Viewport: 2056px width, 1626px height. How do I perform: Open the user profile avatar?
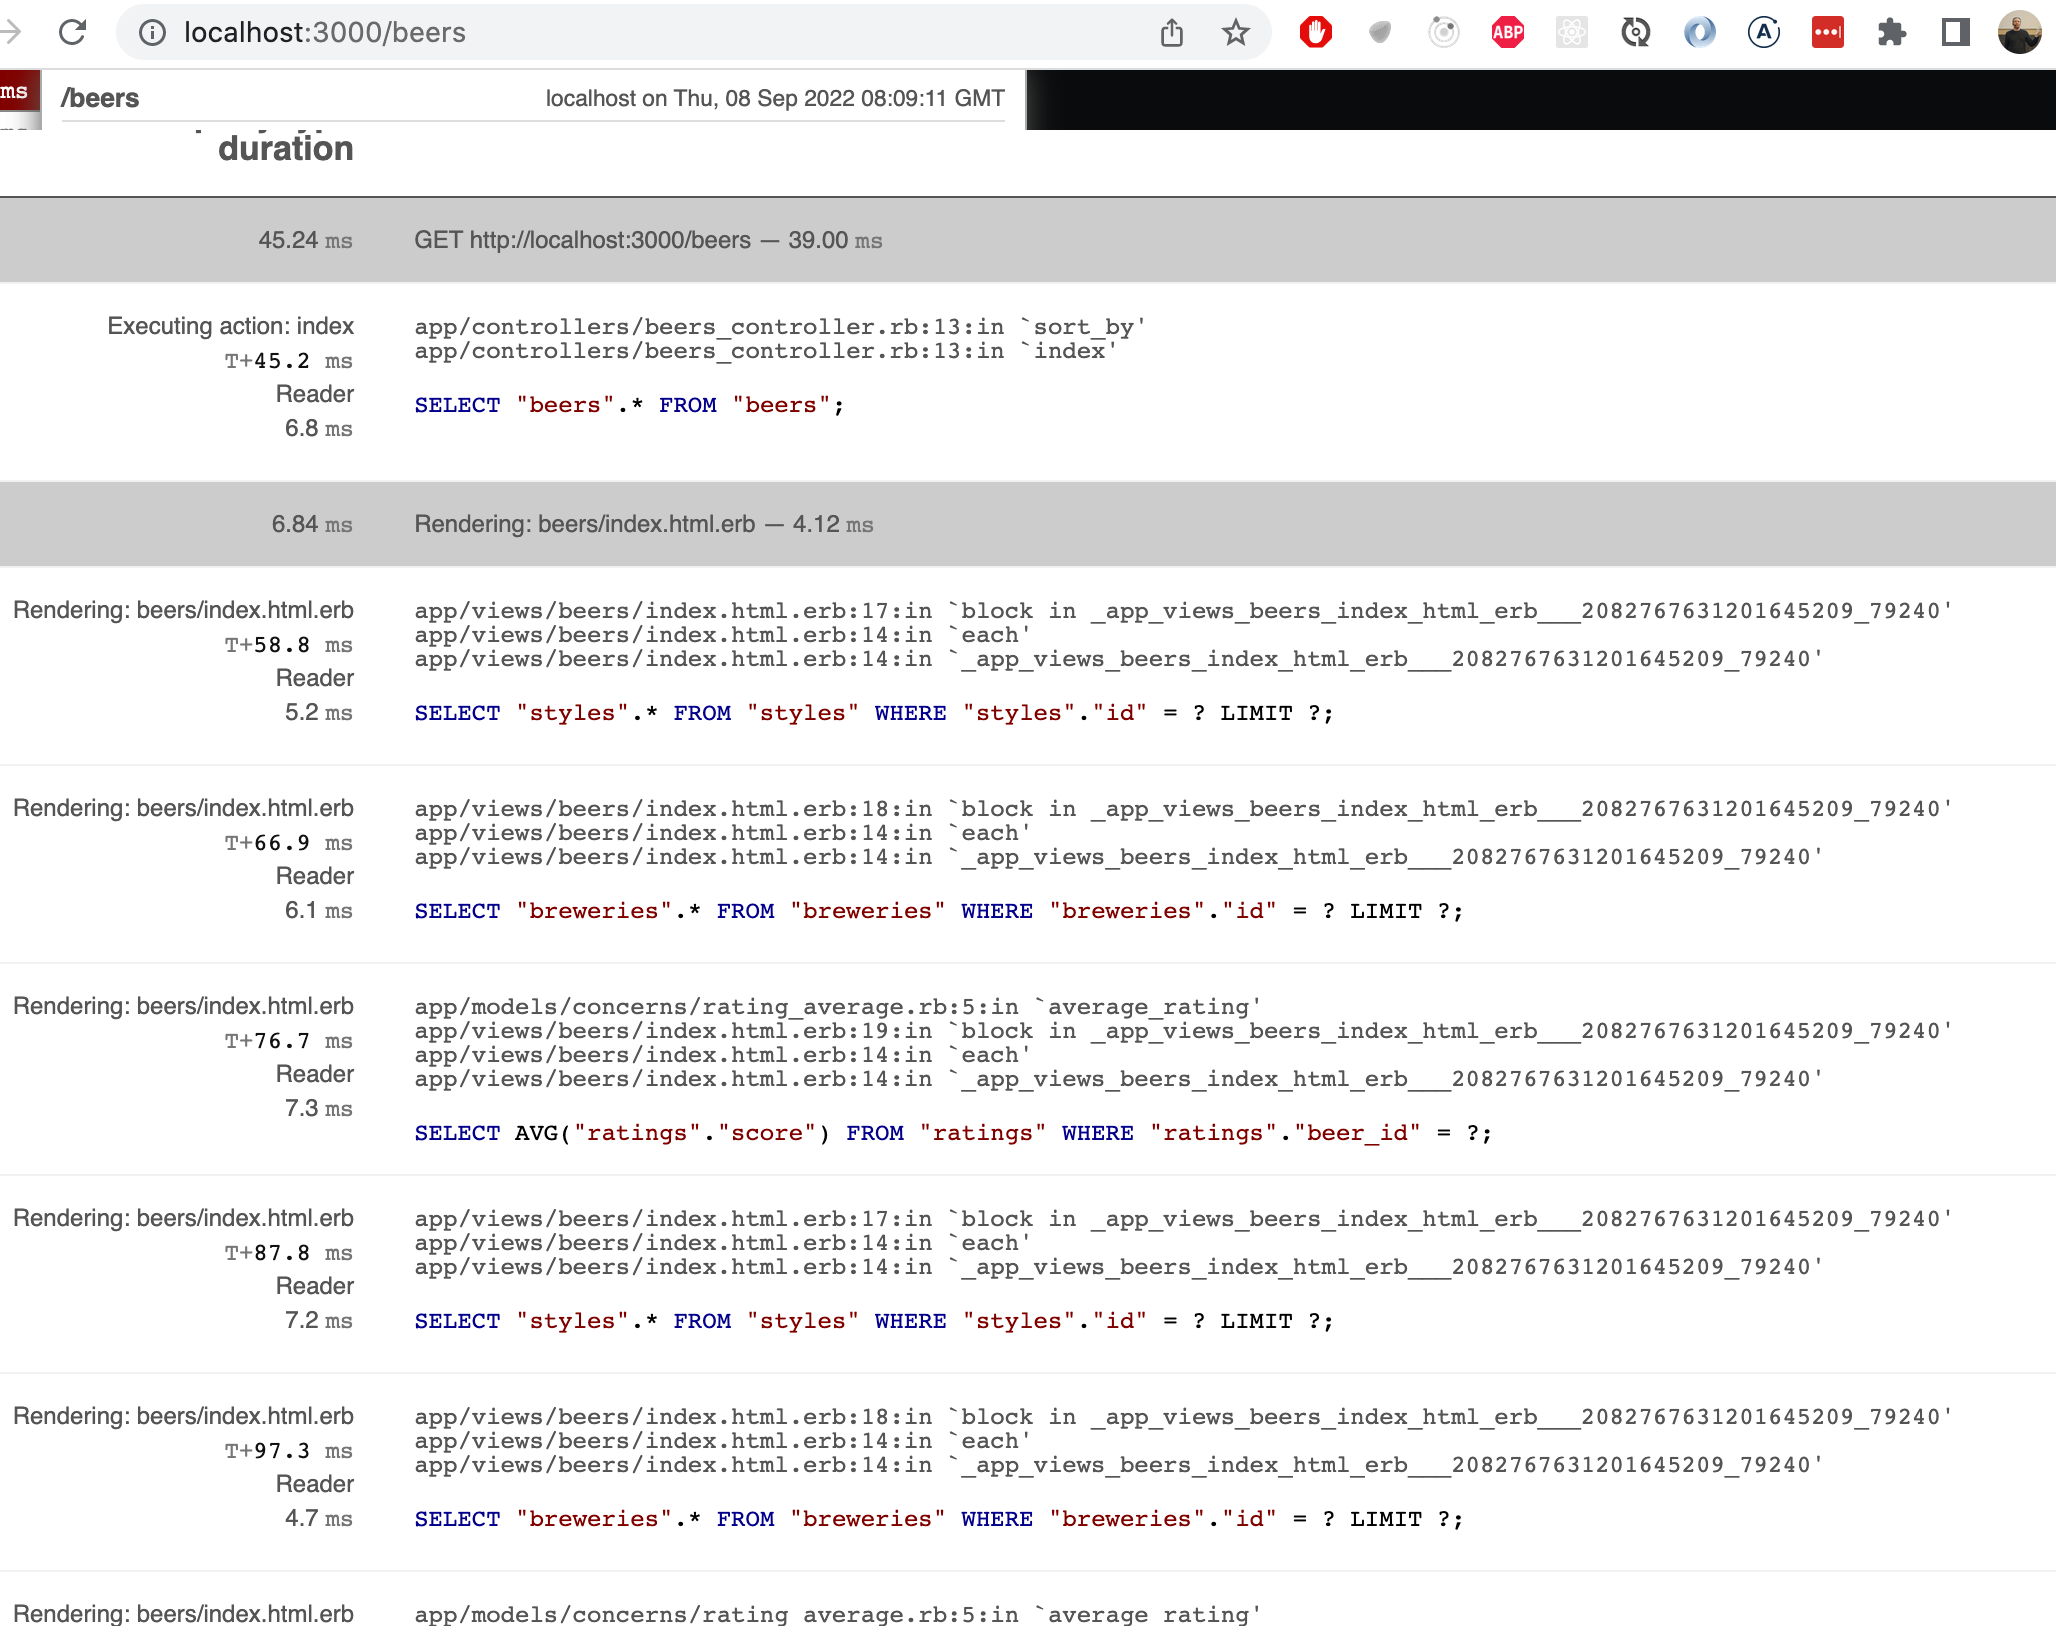click(2019, 33)
